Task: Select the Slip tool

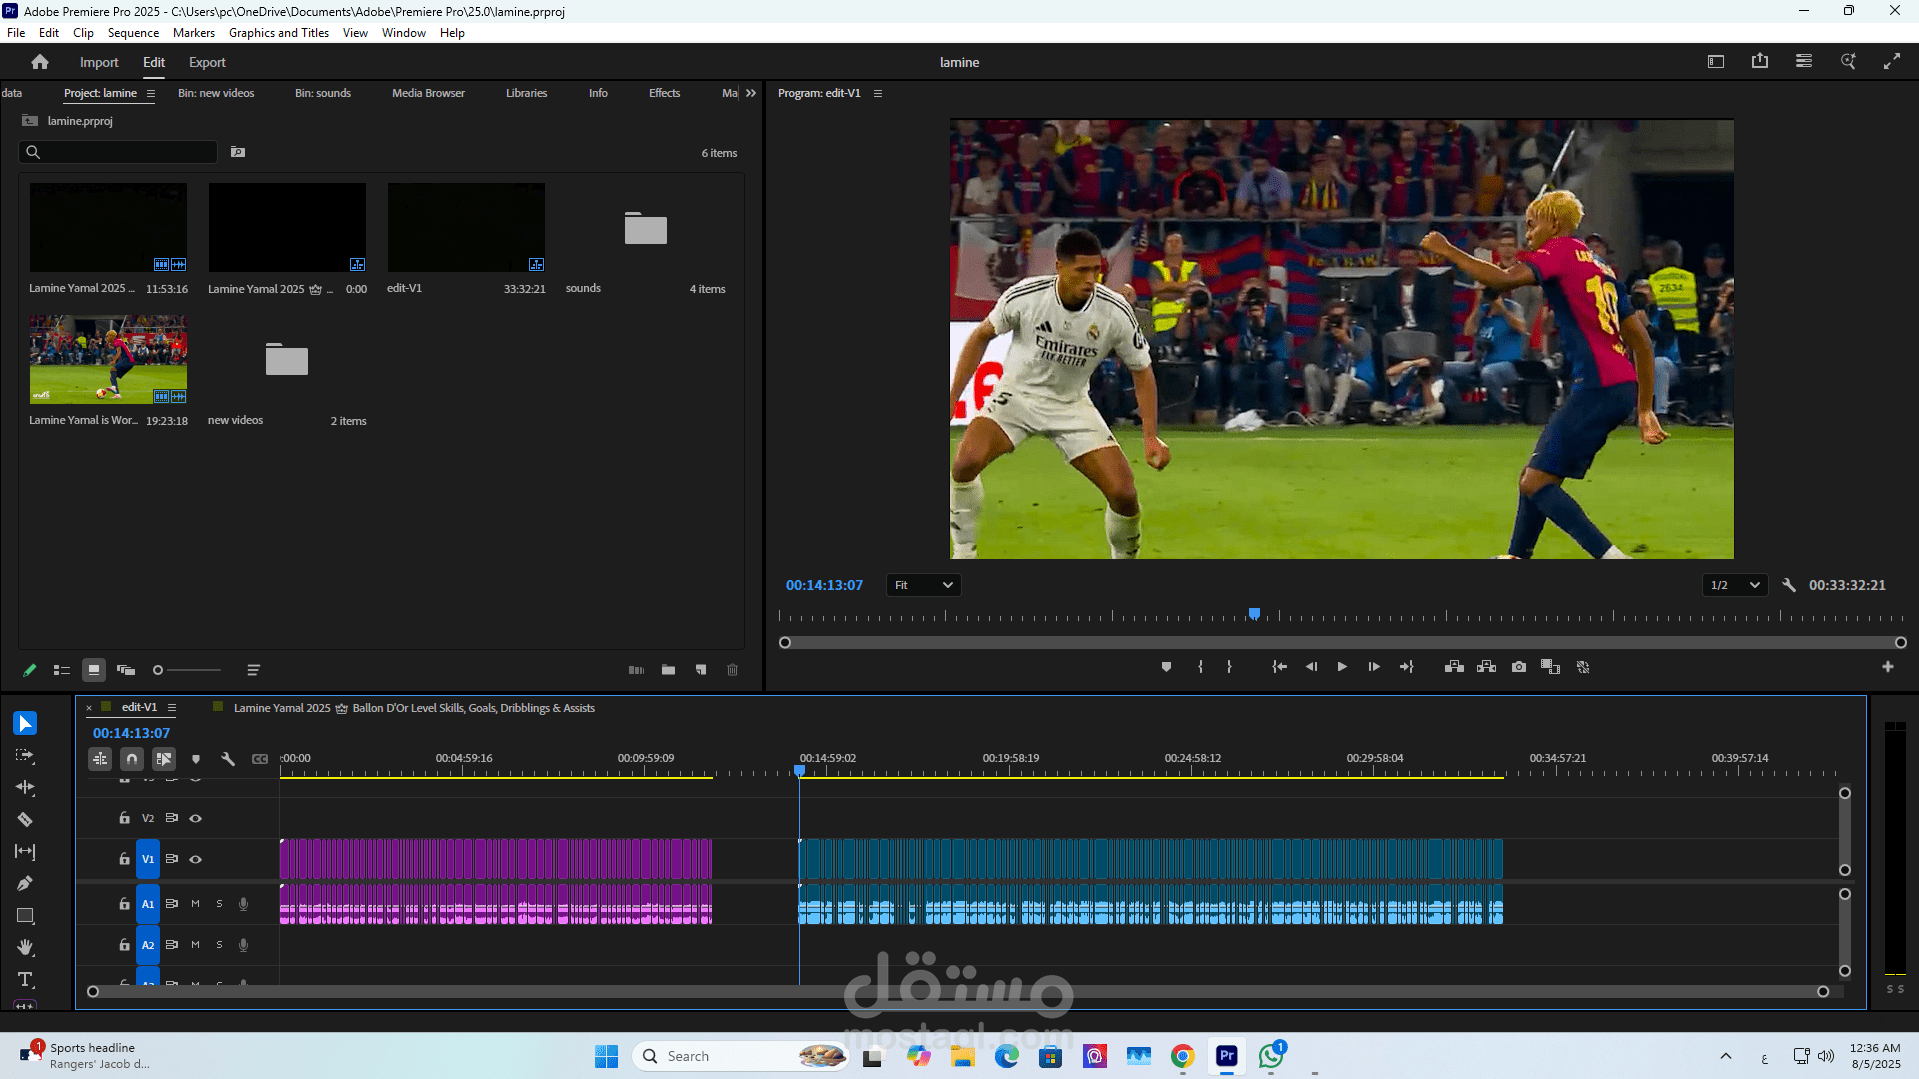Action: 25,852
